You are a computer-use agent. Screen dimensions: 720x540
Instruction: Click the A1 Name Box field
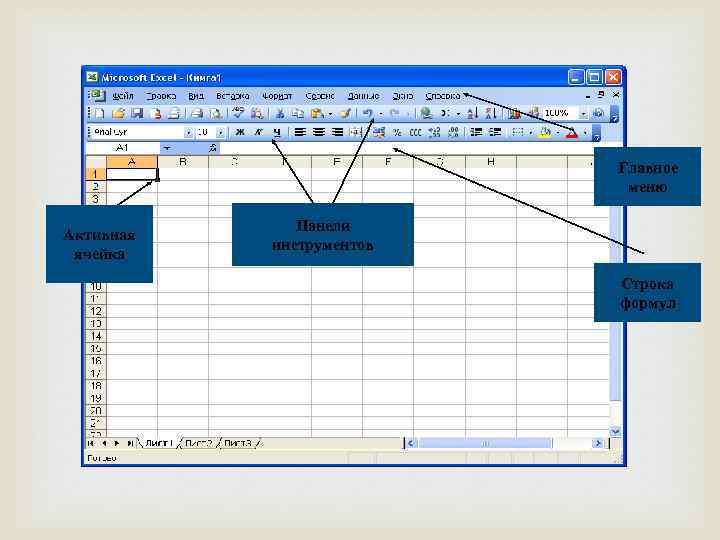click(x=123, y=148)
